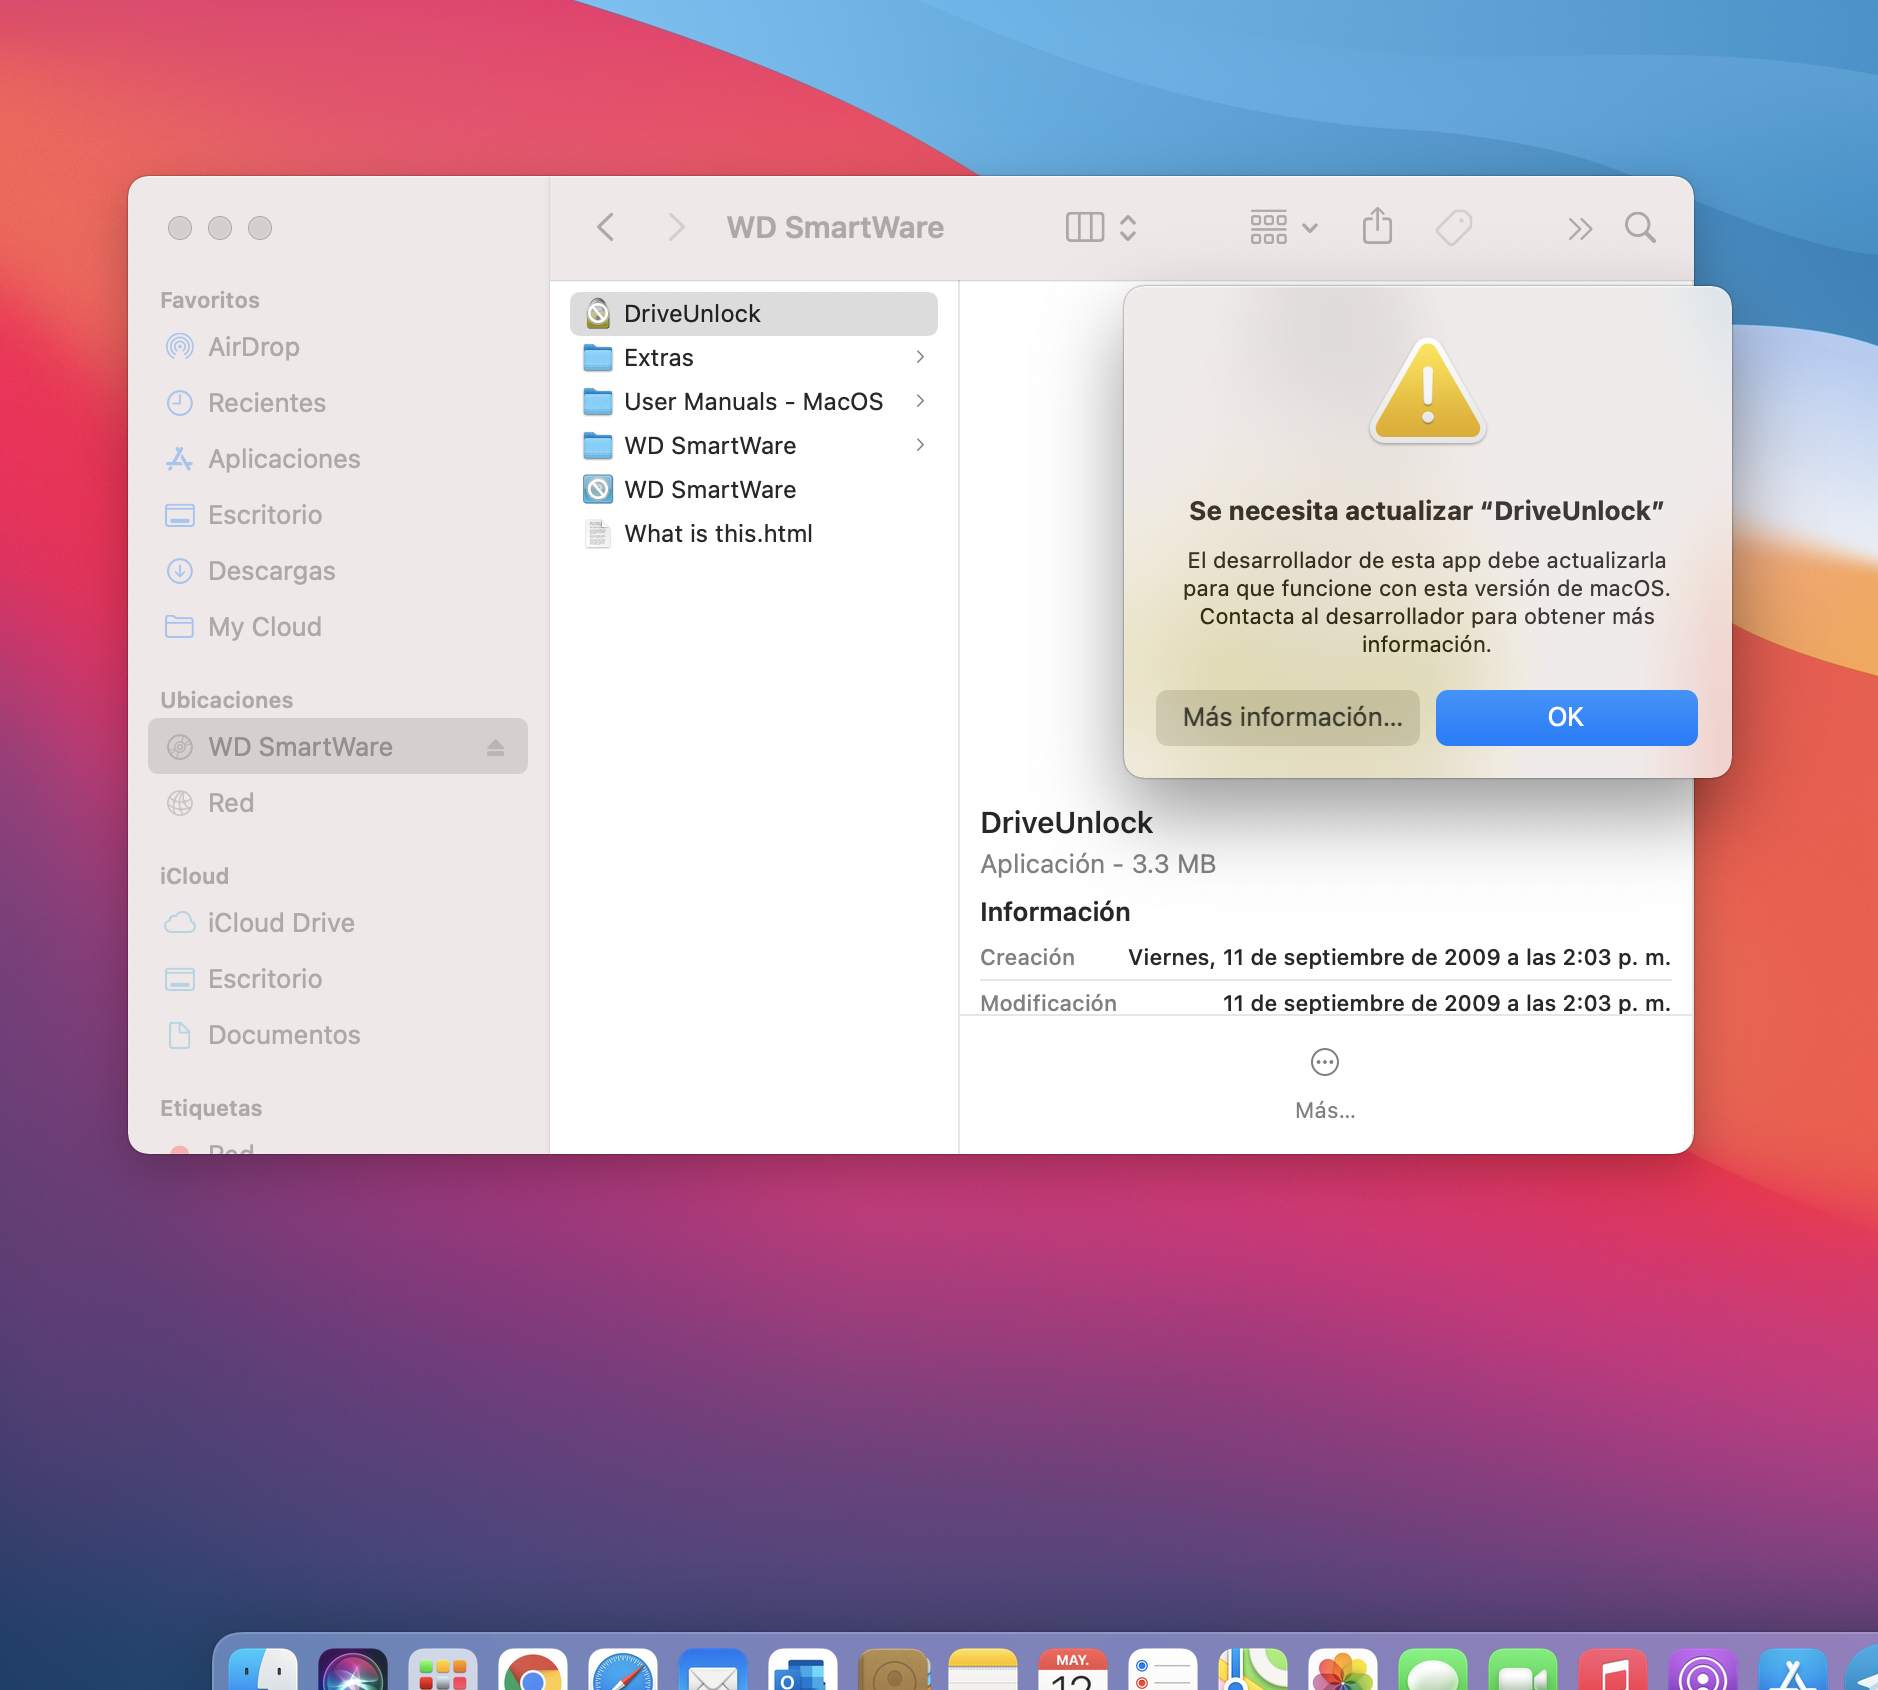Open Contacts from the Dock
The height and width of the screenshot is (1690, 1878).
893,1670
